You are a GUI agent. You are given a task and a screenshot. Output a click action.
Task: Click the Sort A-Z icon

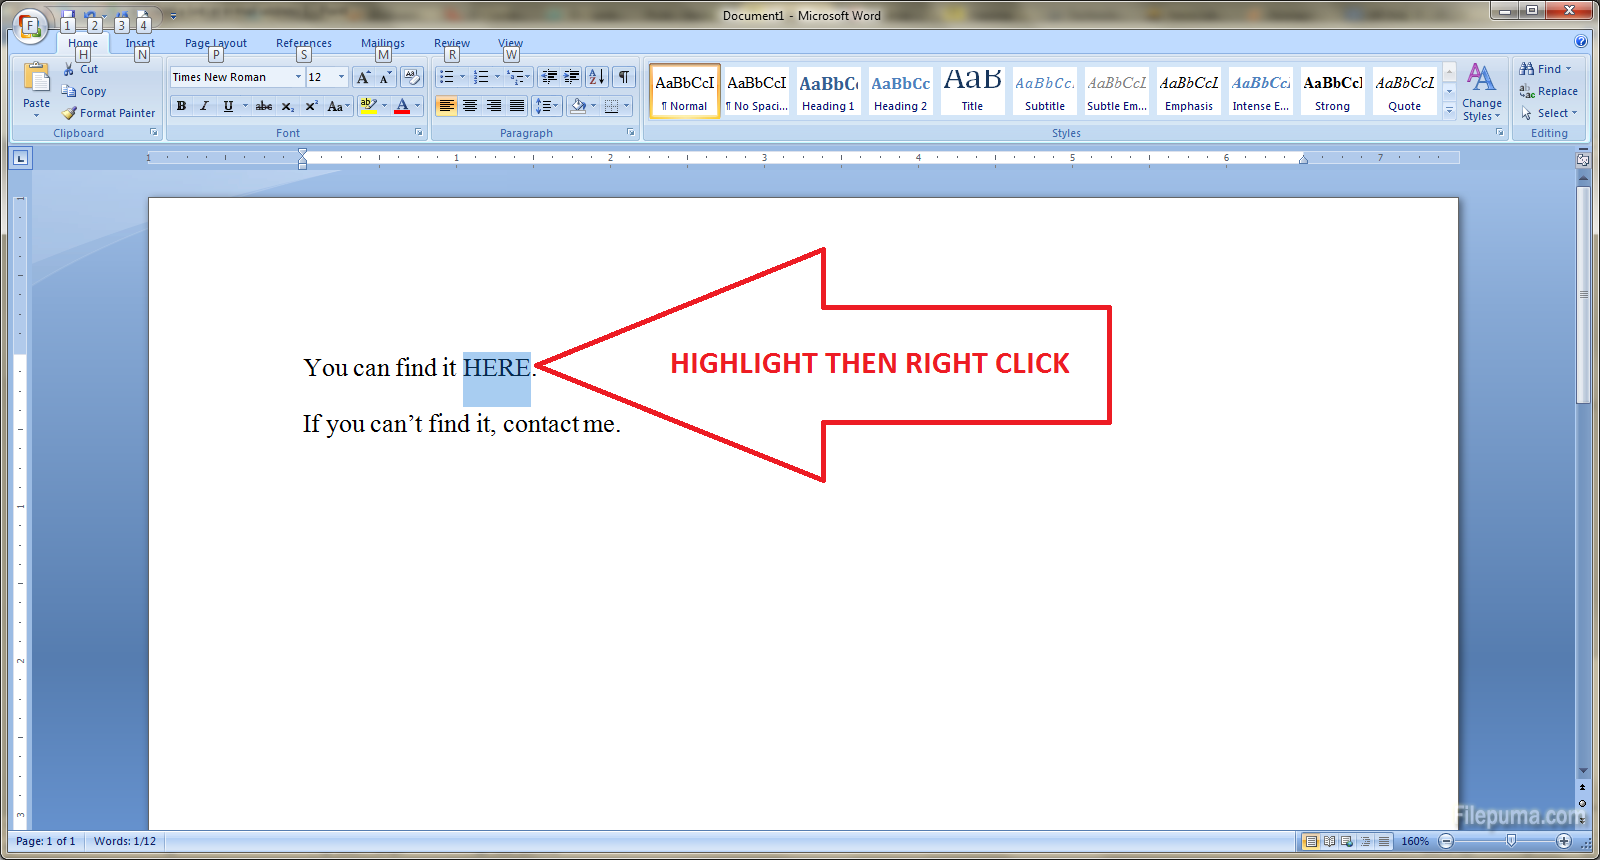coord(596,77)
